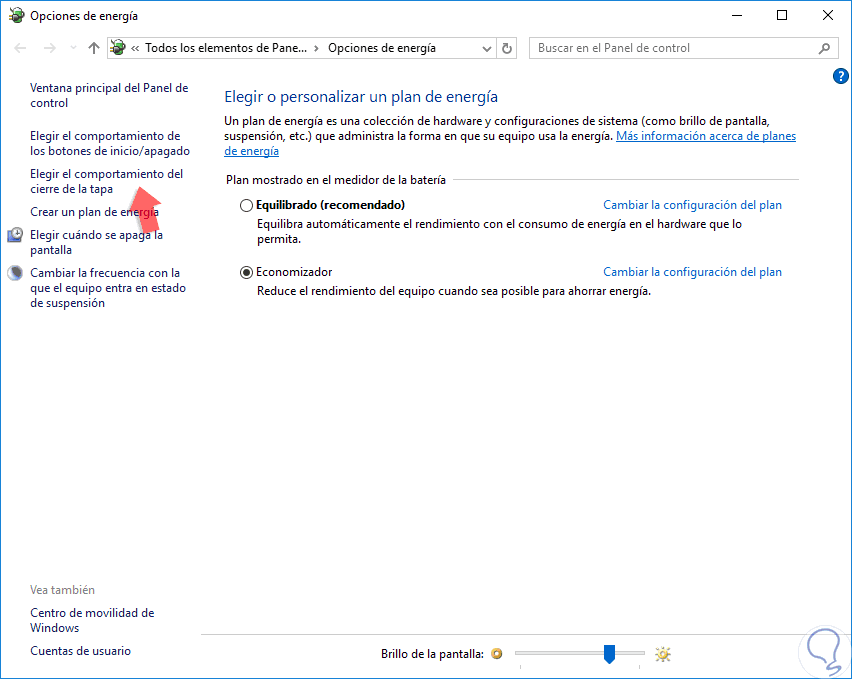Click the Back navigation arrow
This screenshot has width=852, height=679.
pos(20,48)
